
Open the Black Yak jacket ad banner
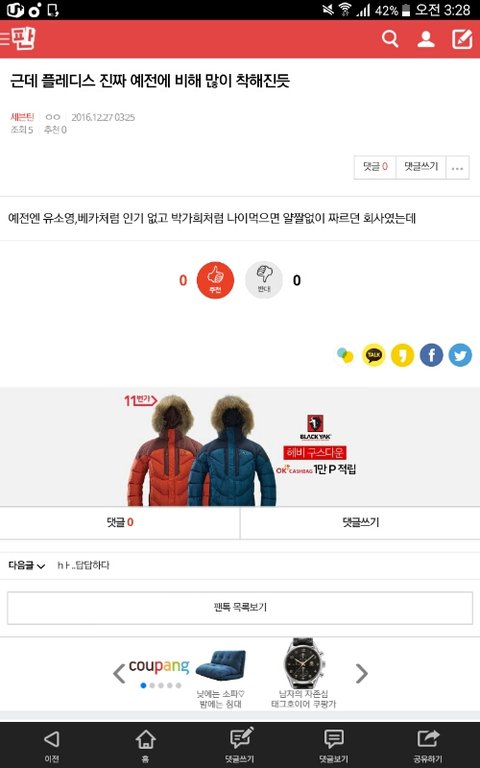240,447
